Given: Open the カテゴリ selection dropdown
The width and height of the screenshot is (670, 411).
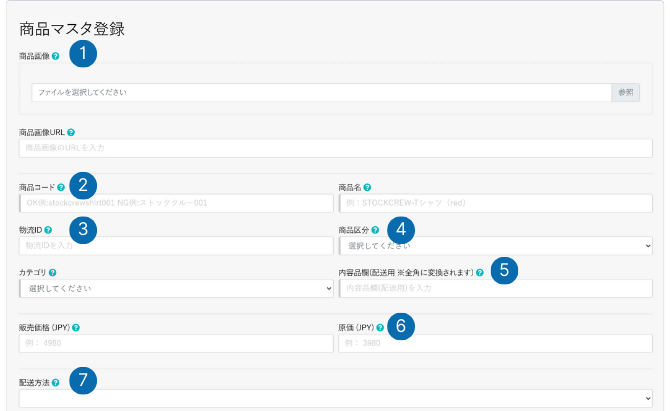Looking at the screenshot, I should coord(176,288).
